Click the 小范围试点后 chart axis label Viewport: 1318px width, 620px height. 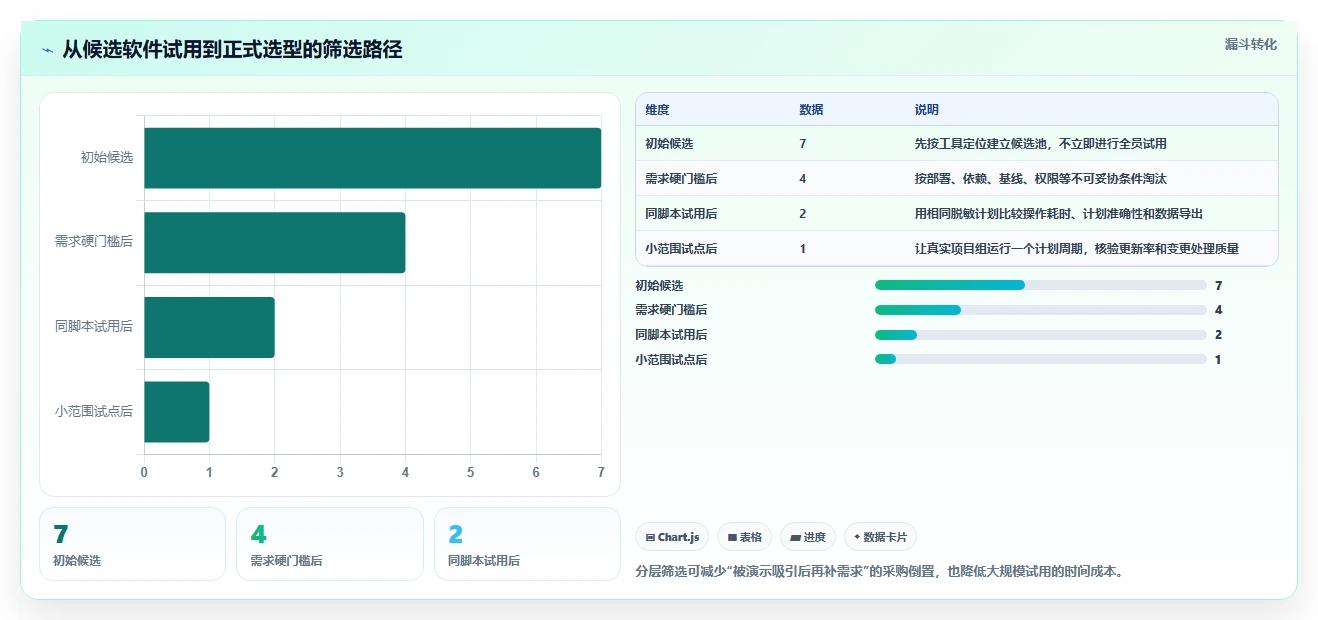94,411
